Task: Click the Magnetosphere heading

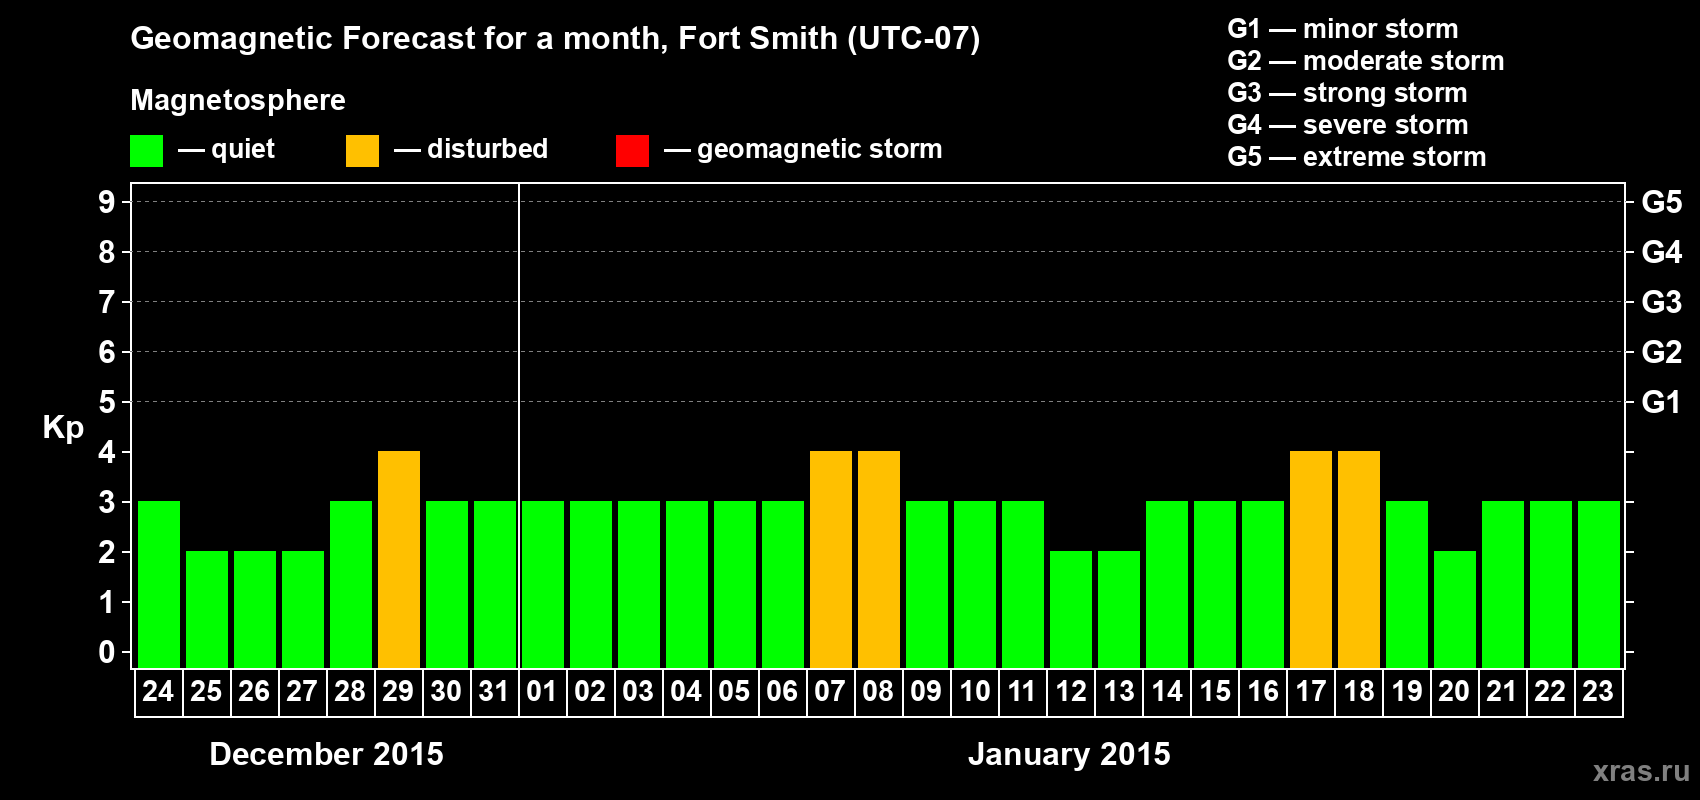Action: pyautogui.click(x=238, y=101)
